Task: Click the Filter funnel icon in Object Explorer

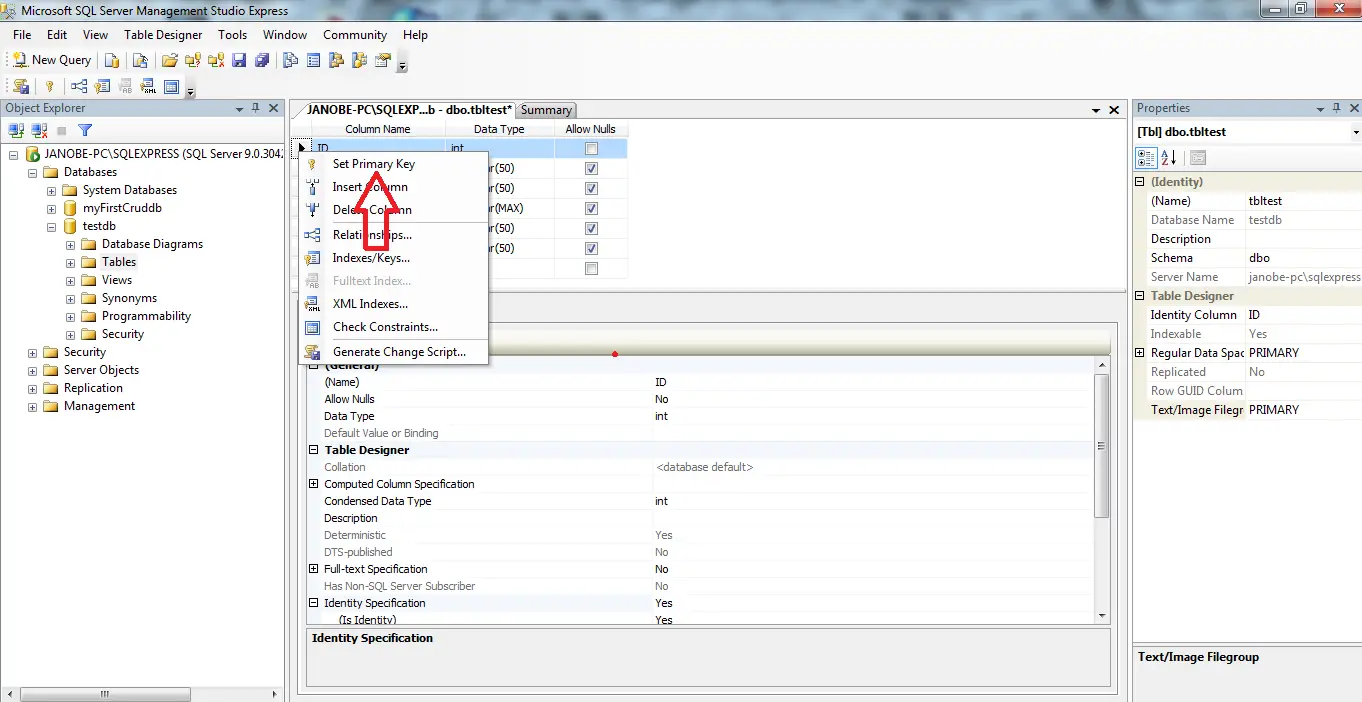Action: pos(85,130)
